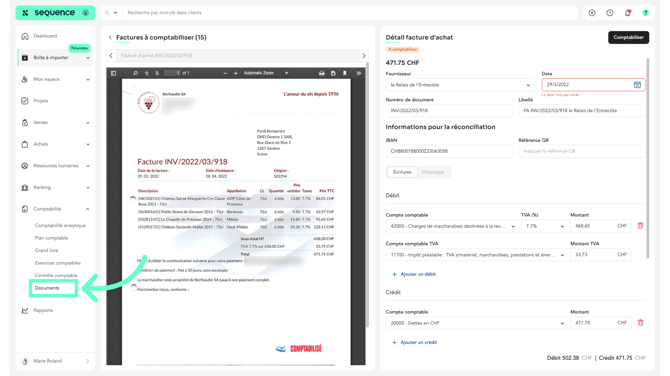Go back from Factures à comptabiliser
670x376 pixels.
[110, 38]
